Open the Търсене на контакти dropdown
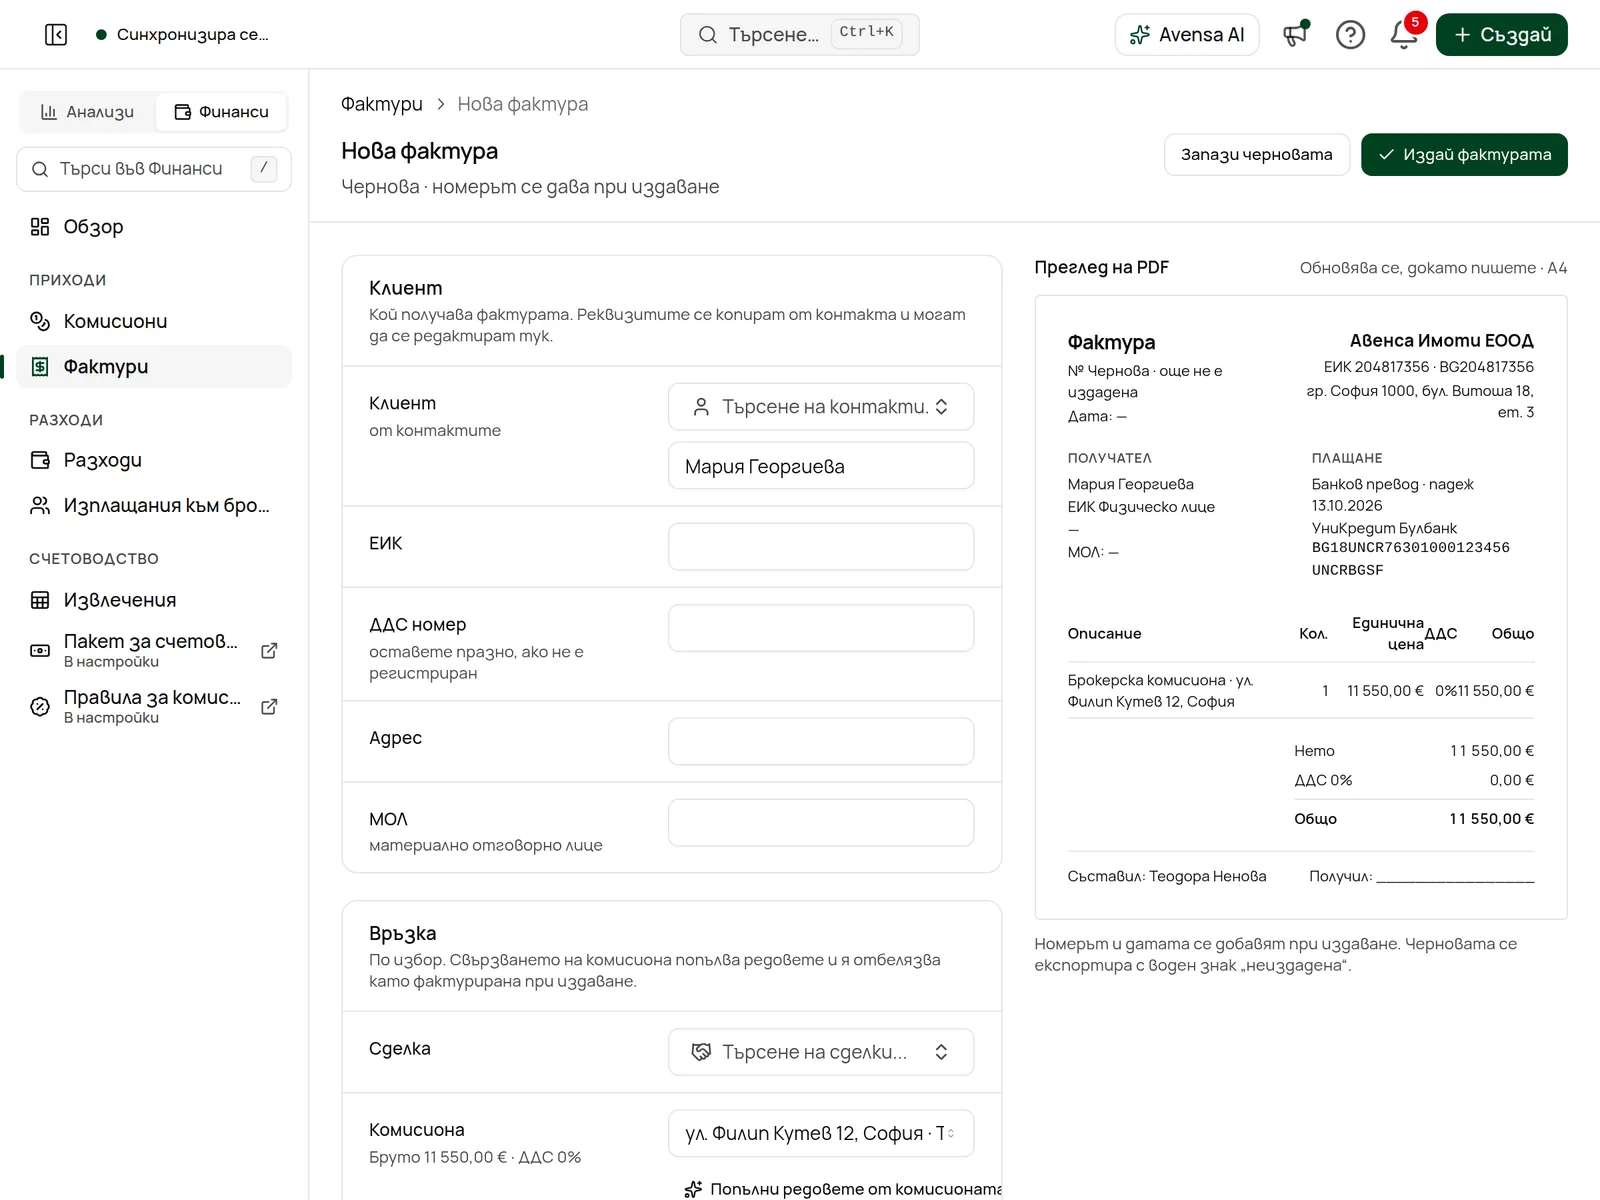 pos(821,407)
